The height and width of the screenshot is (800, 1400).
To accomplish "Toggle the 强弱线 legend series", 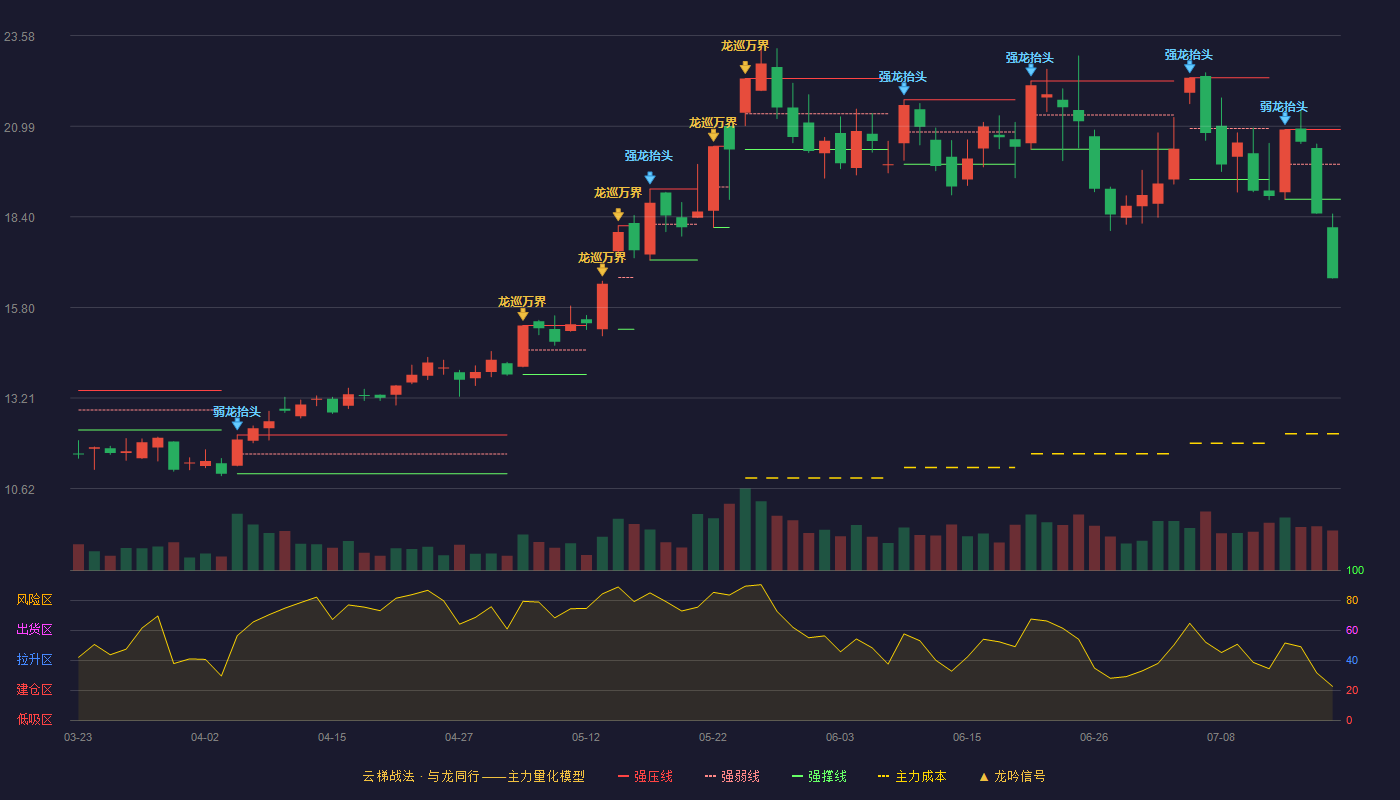I will coord(732,776).
